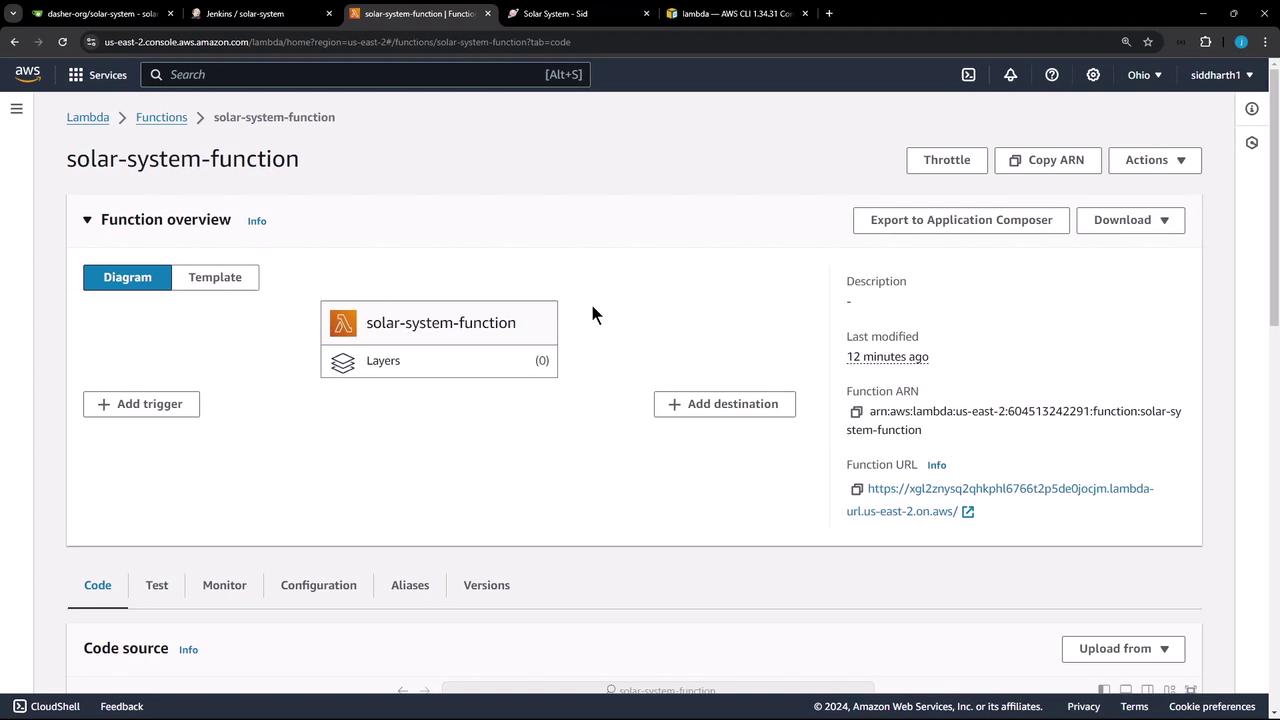This screenshot has width=1280, height=720.
Task: Switch the overview to Template view
Action: coord(215,277)
